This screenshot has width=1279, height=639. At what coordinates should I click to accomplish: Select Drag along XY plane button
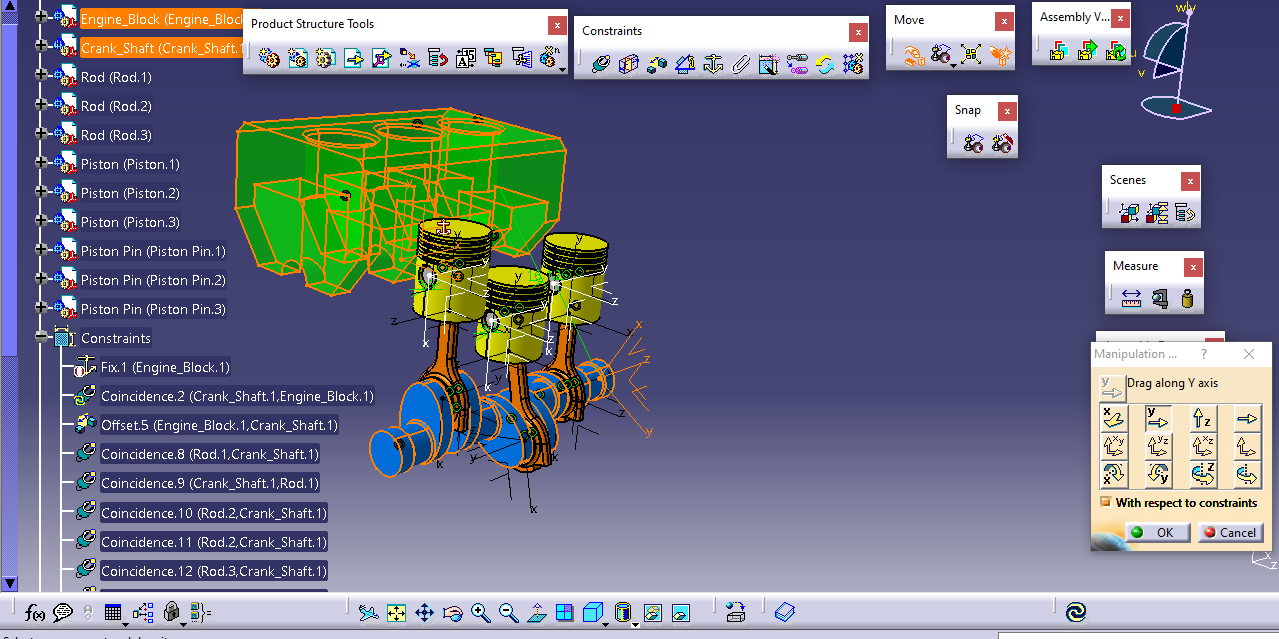[1114, 446]
